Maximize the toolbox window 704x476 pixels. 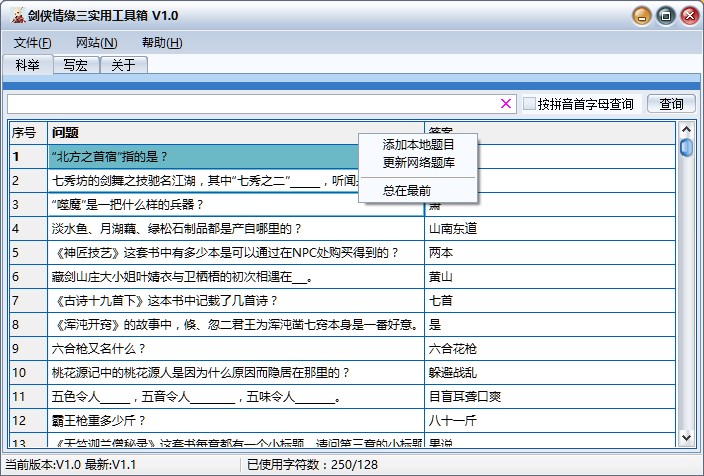(x=665, y=16)
